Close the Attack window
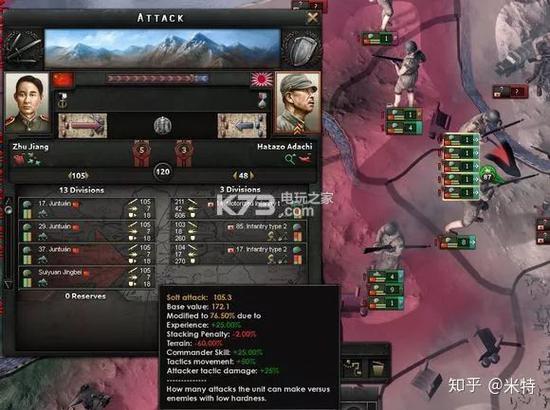The height and width of the screenshot is (410, 550). [313, 17]
